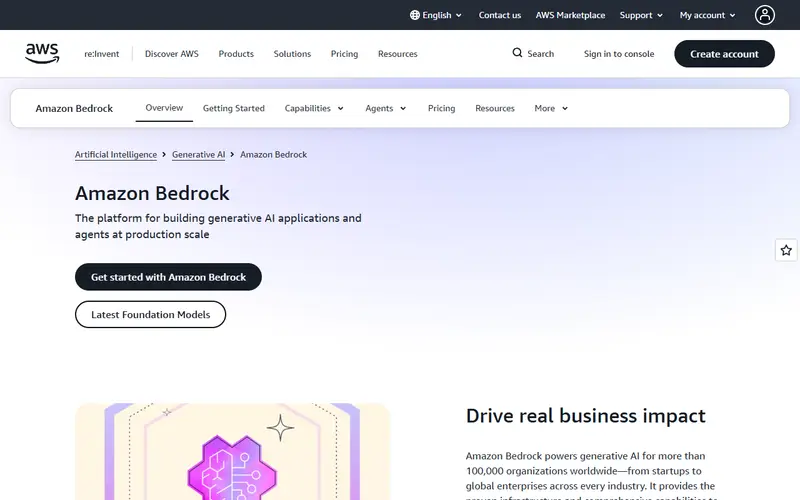Click the Amazon Bedrock page heading
Viewport: 800px width, 500px height.
[152, 193]
